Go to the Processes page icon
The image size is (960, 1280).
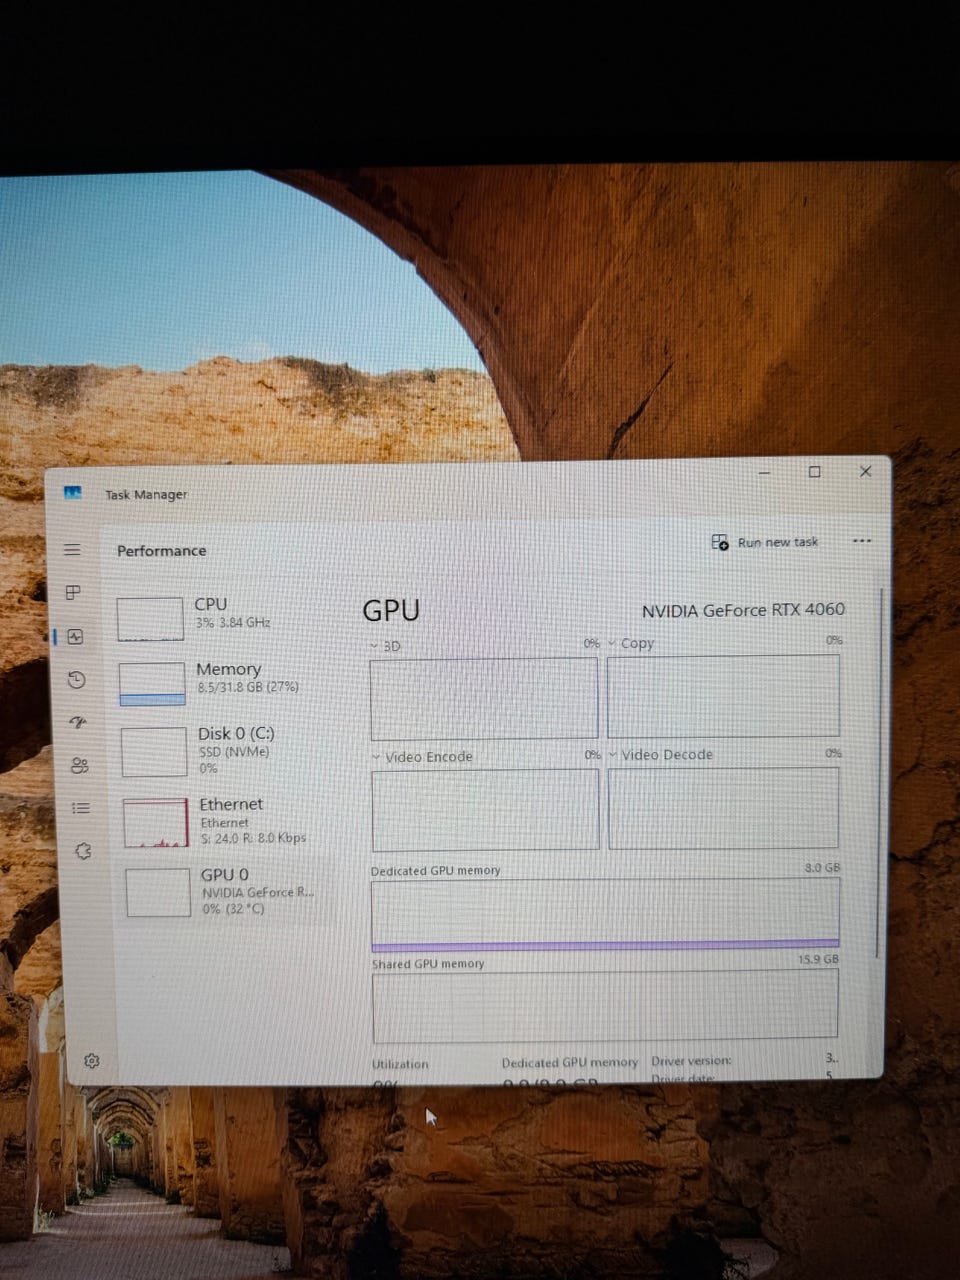(73, 593)
